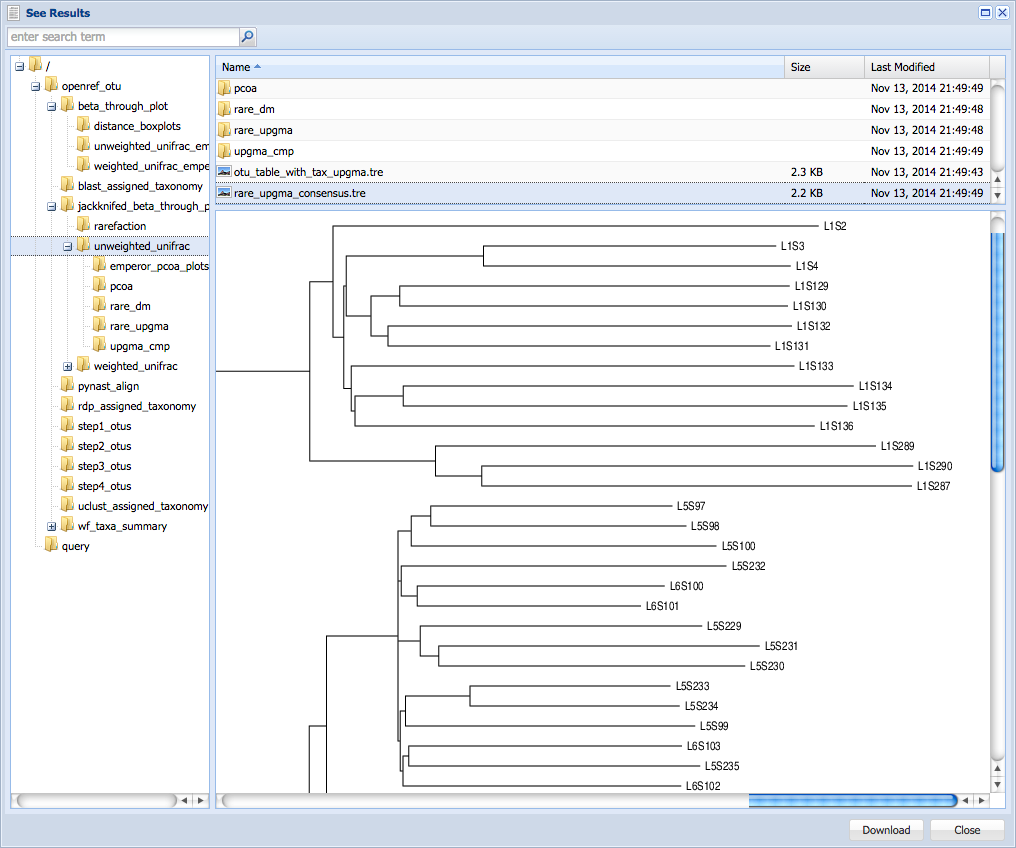Click the L5S232 leaf label

[748, 566]
